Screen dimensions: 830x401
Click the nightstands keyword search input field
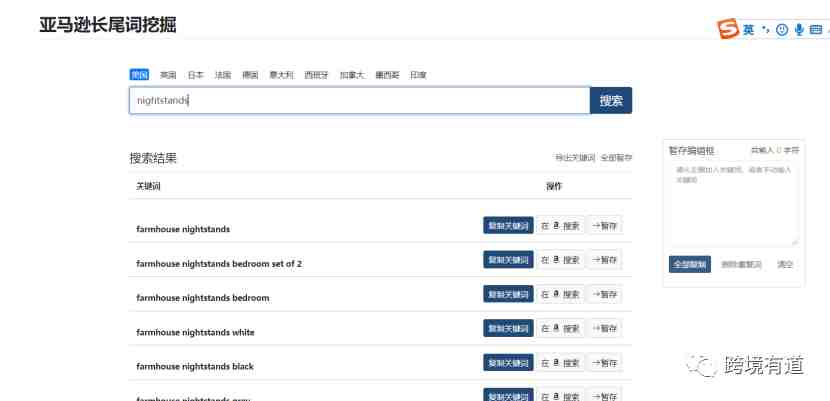click(359, 101)
